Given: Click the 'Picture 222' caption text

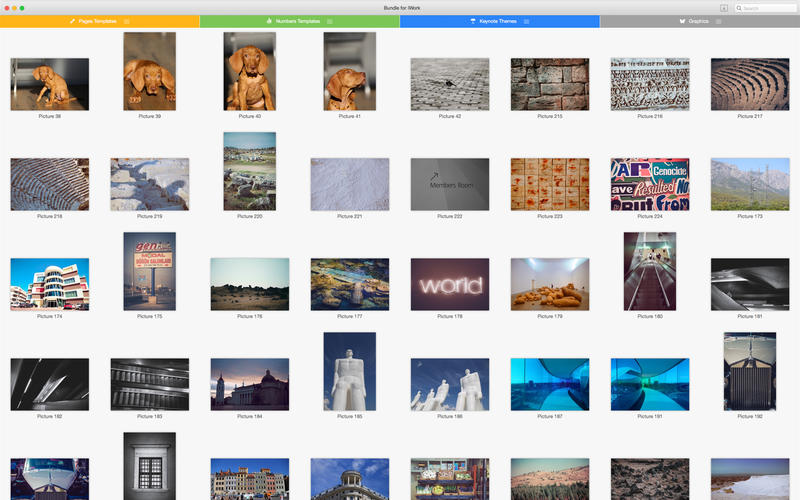Looking at the screenshot, I should 449,216.
